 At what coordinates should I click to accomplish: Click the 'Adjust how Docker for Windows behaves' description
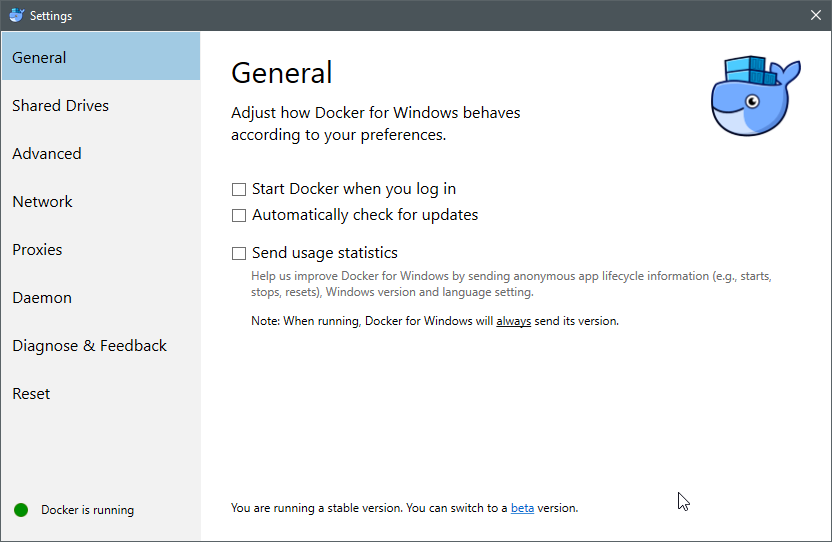[x=376, y=124]
